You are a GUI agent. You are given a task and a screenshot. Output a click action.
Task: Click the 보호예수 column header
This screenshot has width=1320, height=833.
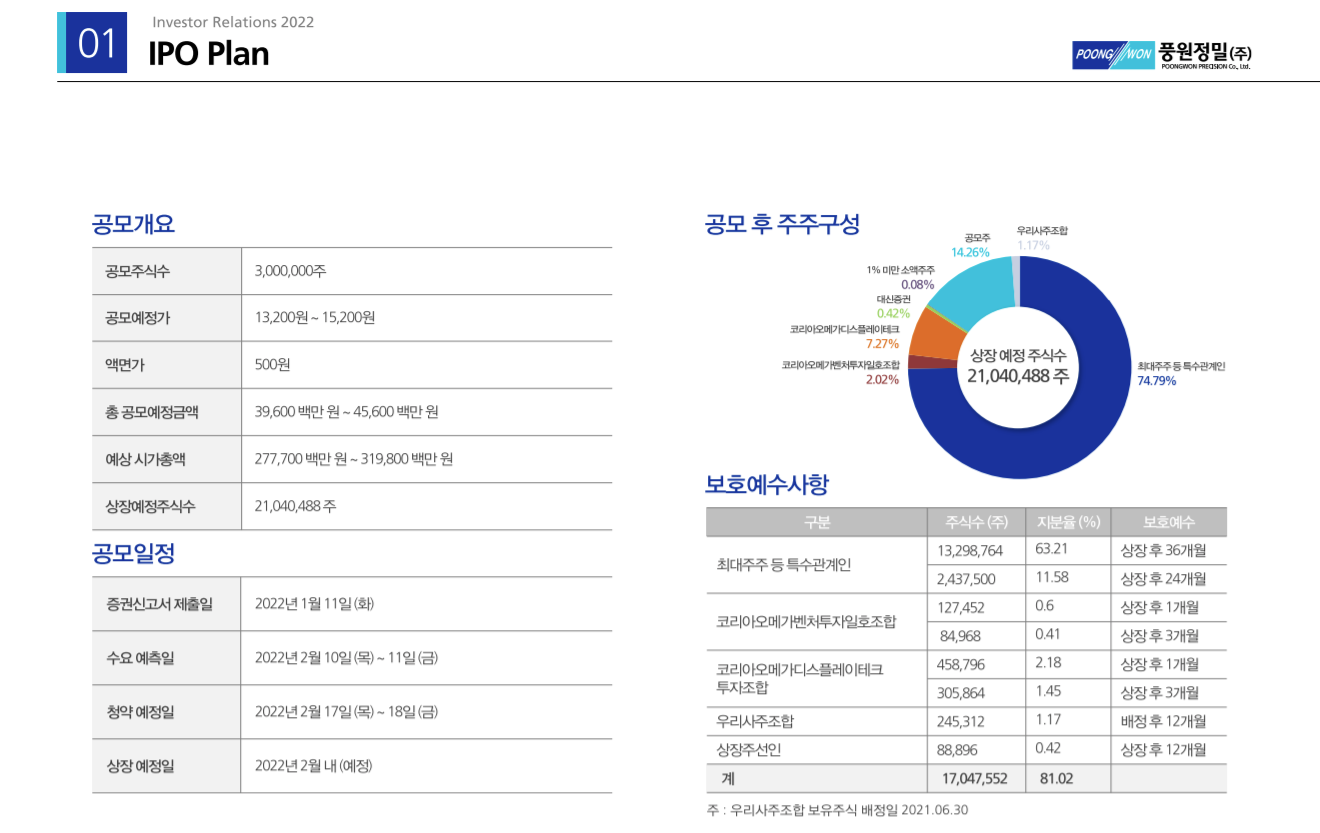1169,522
